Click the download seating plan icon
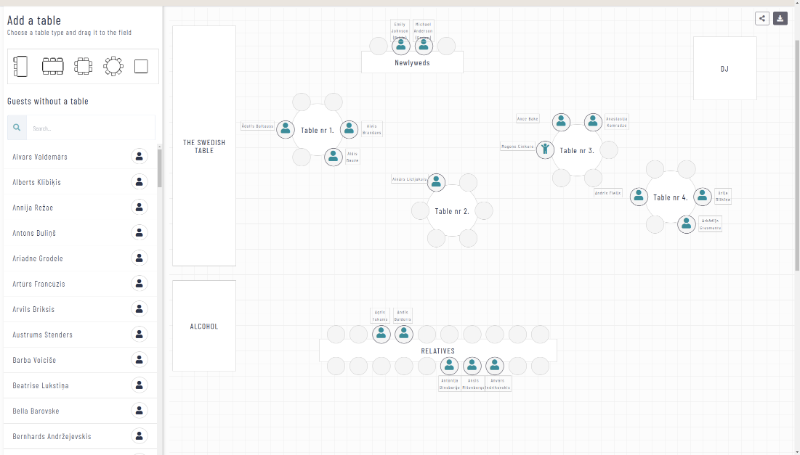This screenshot has height=455, width=800. pyautogui.click(x=780, y=17)
